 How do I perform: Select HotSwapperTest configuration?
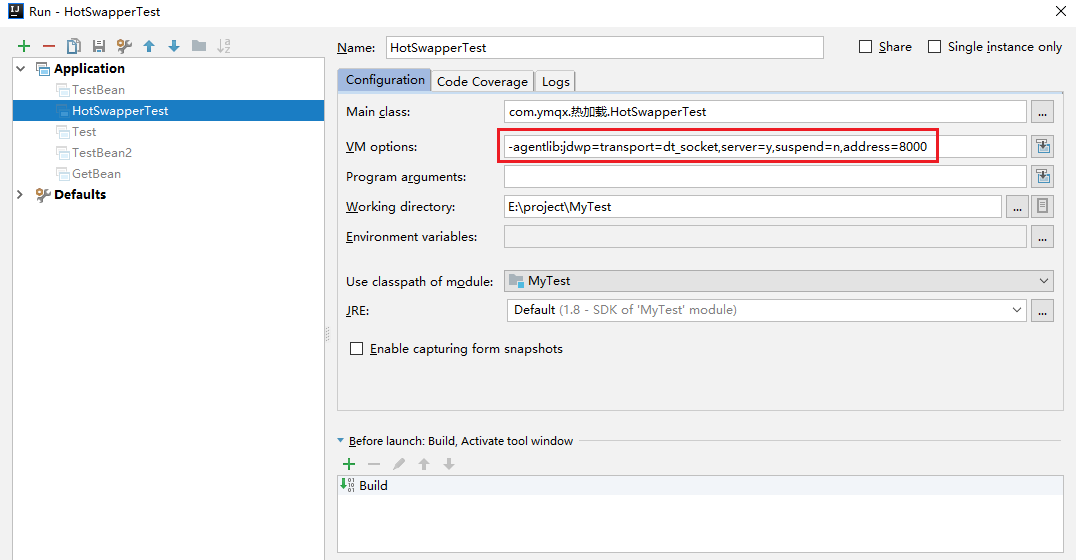(168, 110)
